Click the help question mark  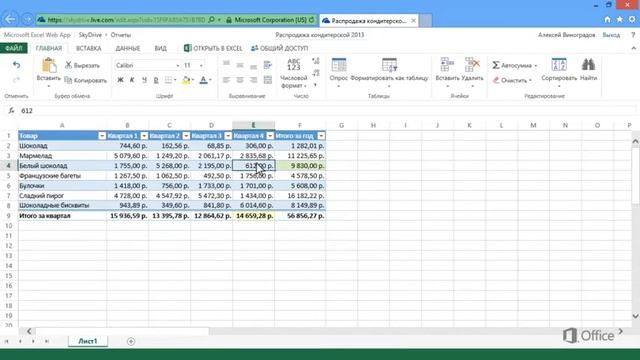(633, 35)
